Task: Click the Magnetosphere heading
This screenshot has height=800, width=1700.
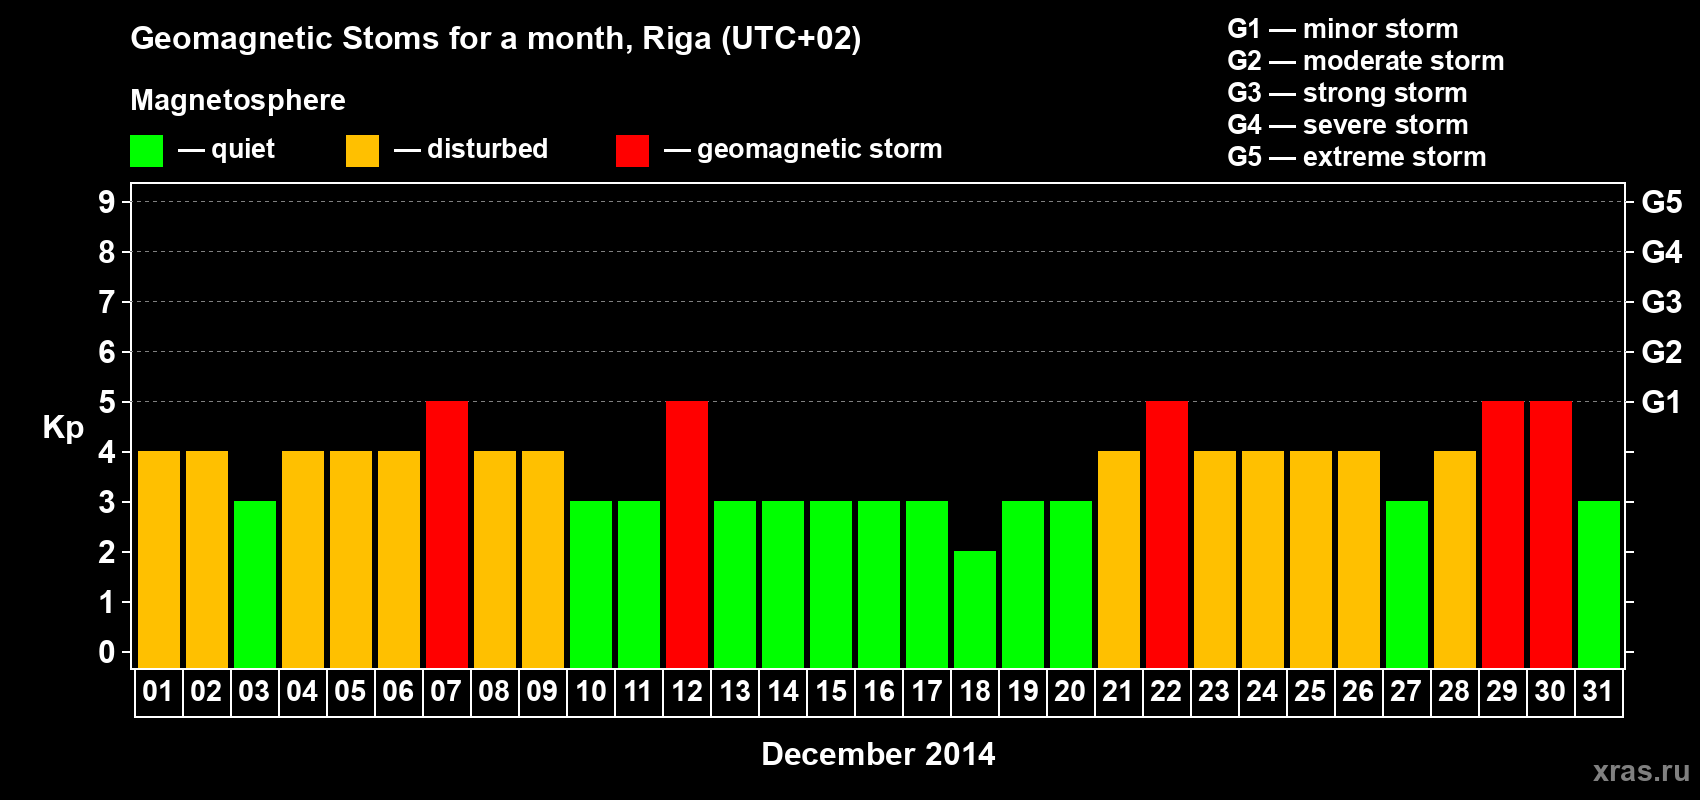Action: [238, 100]
